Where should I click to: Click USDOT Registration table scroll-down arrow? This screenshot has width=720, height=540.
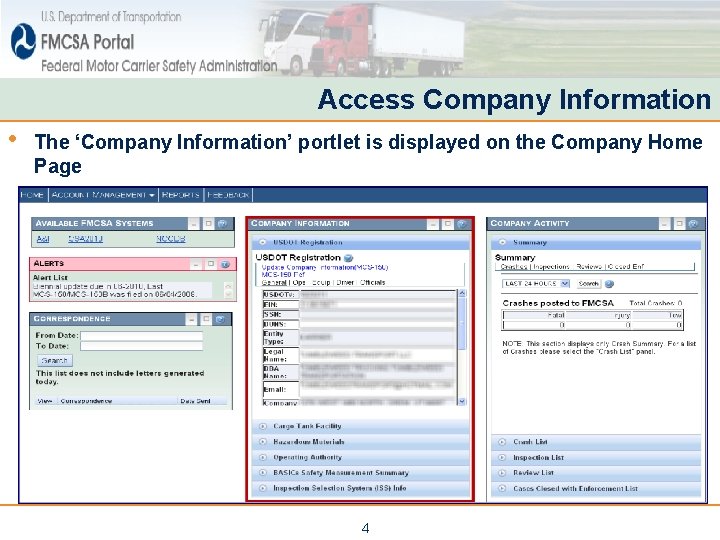coord(462,402)
